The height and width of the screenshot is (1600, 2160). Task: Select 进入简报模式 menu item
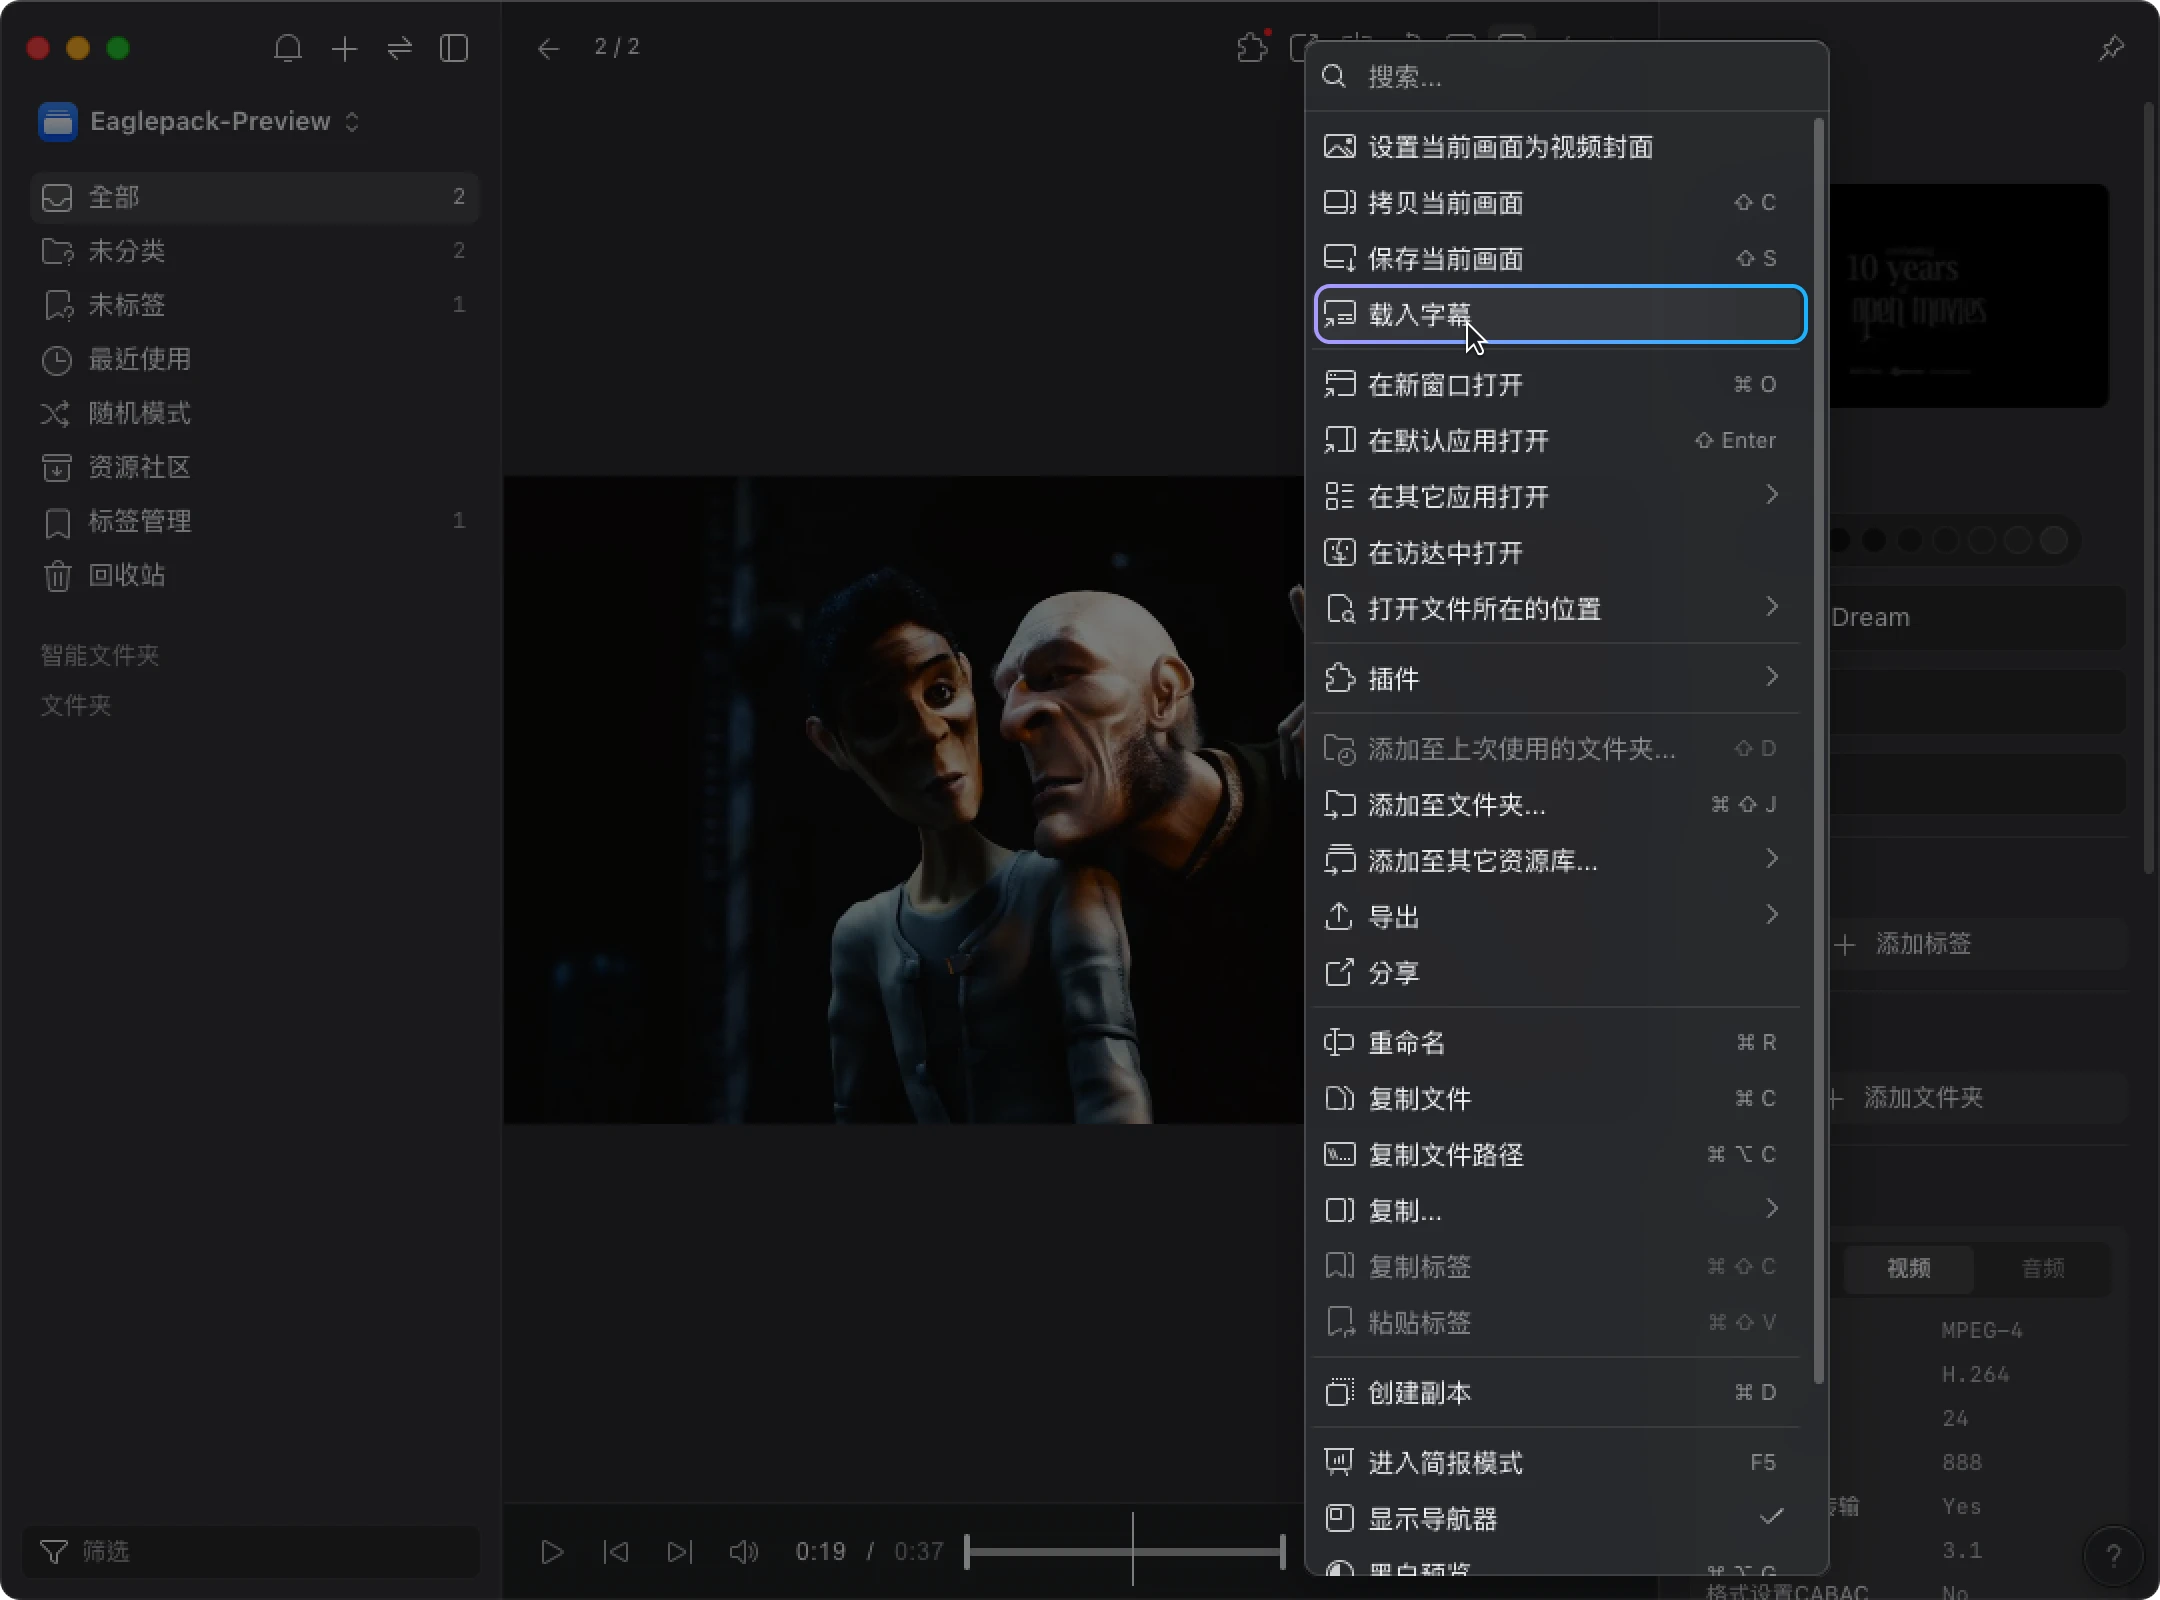1560,1463
